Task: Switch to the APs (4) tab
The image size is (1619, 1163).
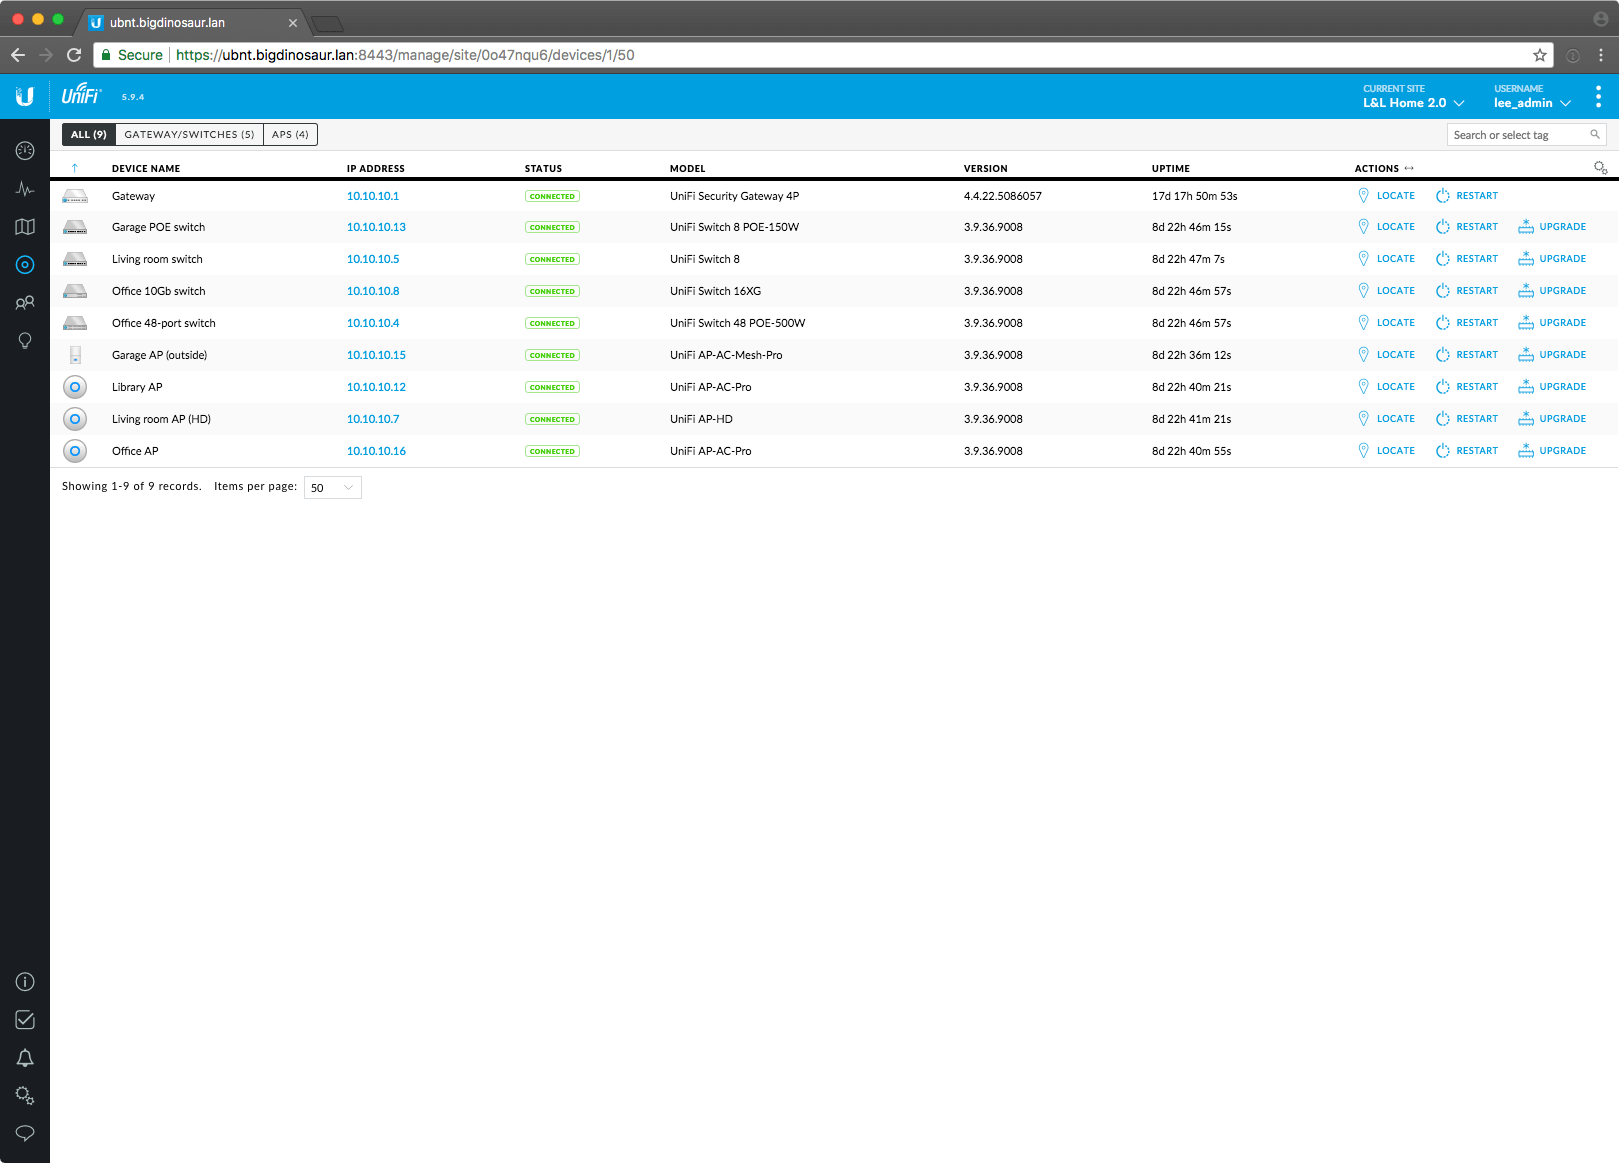Action: [x=290, y=135]
